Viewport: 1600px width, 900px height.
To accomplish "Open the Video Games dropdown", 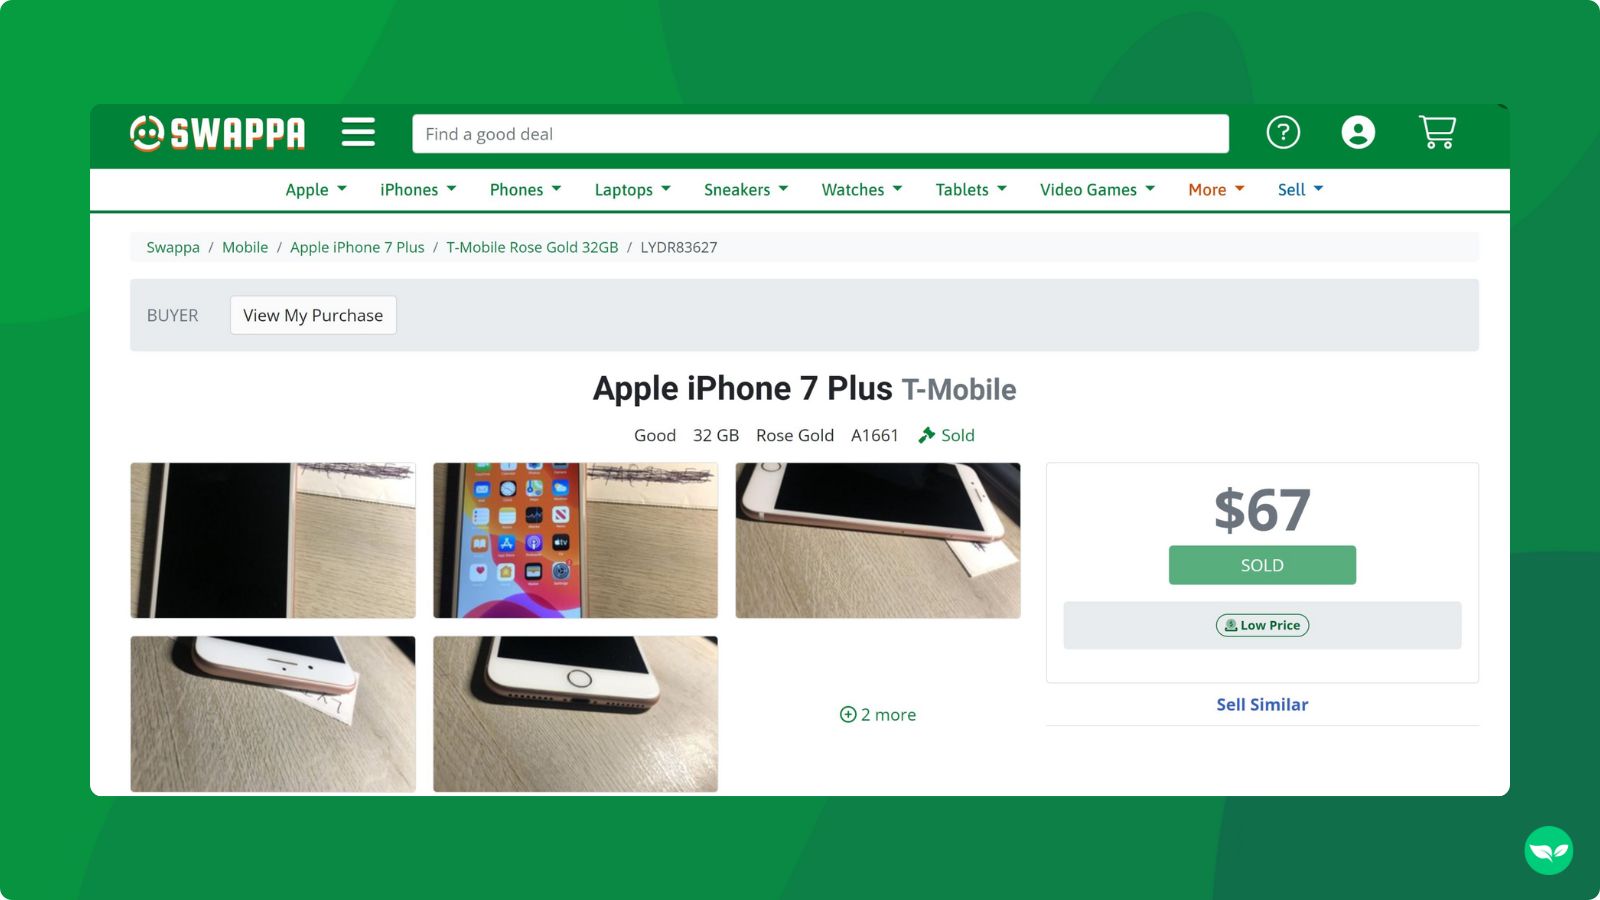I will point(1097,190).
